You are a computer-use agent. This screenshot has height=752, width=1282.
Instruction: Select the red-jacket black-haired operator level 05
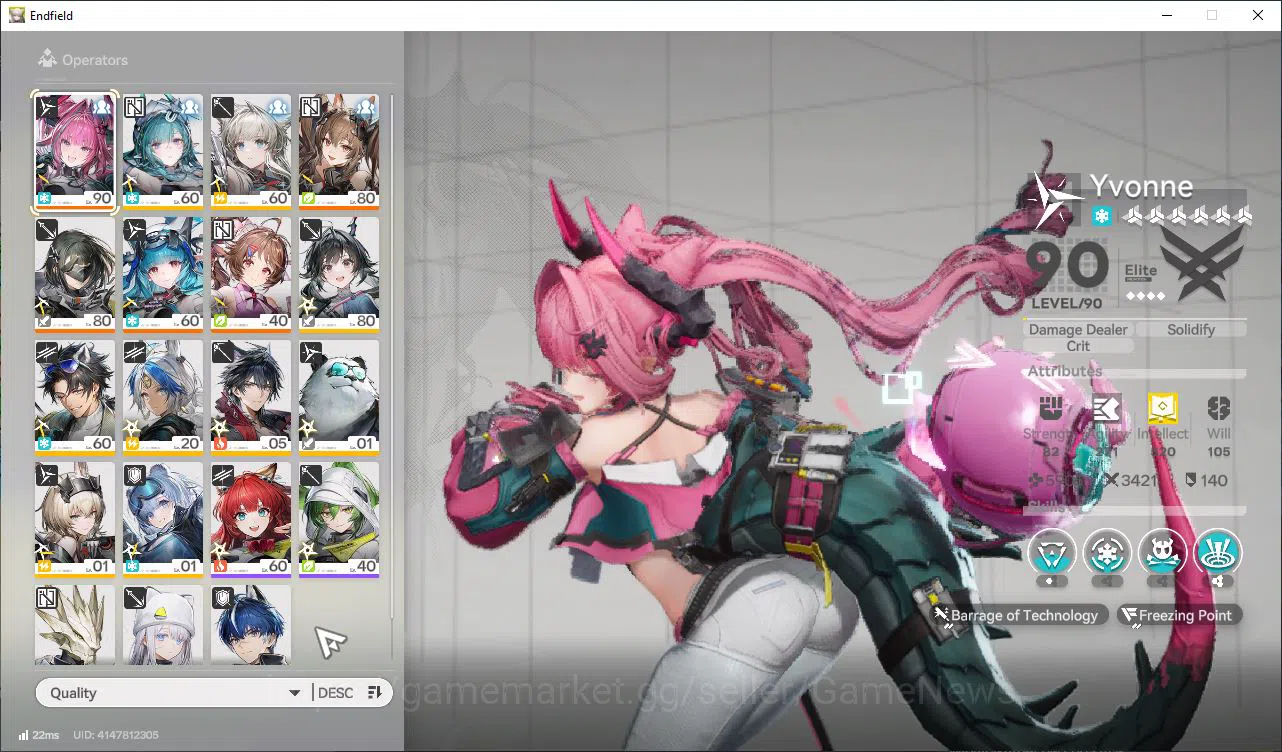tap(251, 397)
